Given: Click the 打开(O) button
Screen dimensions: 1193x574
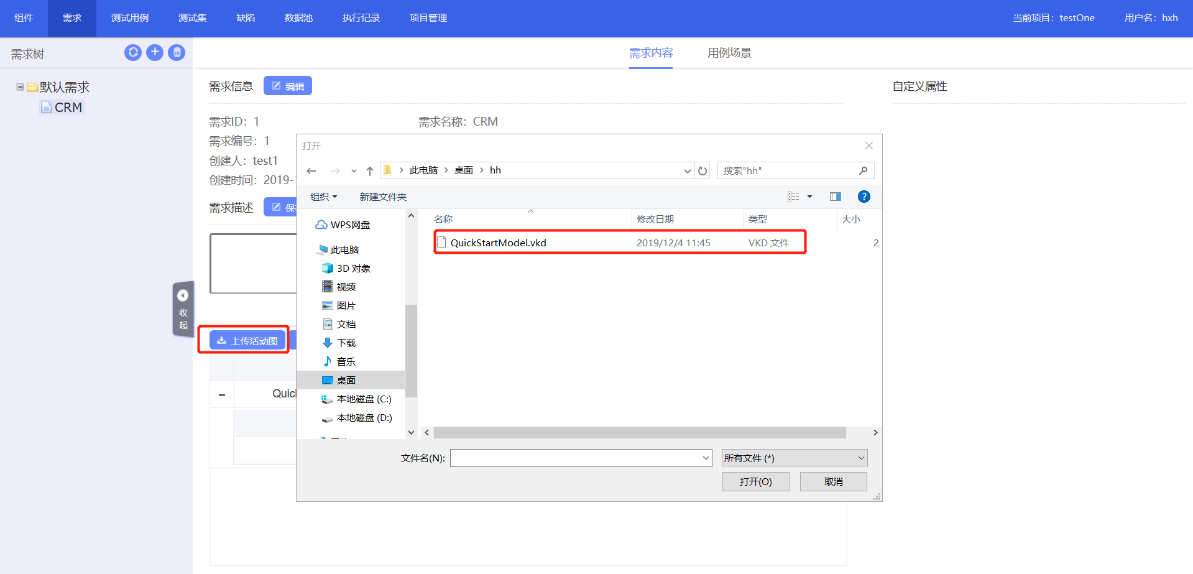Looking at the screenshot, I should click(755, 482).
